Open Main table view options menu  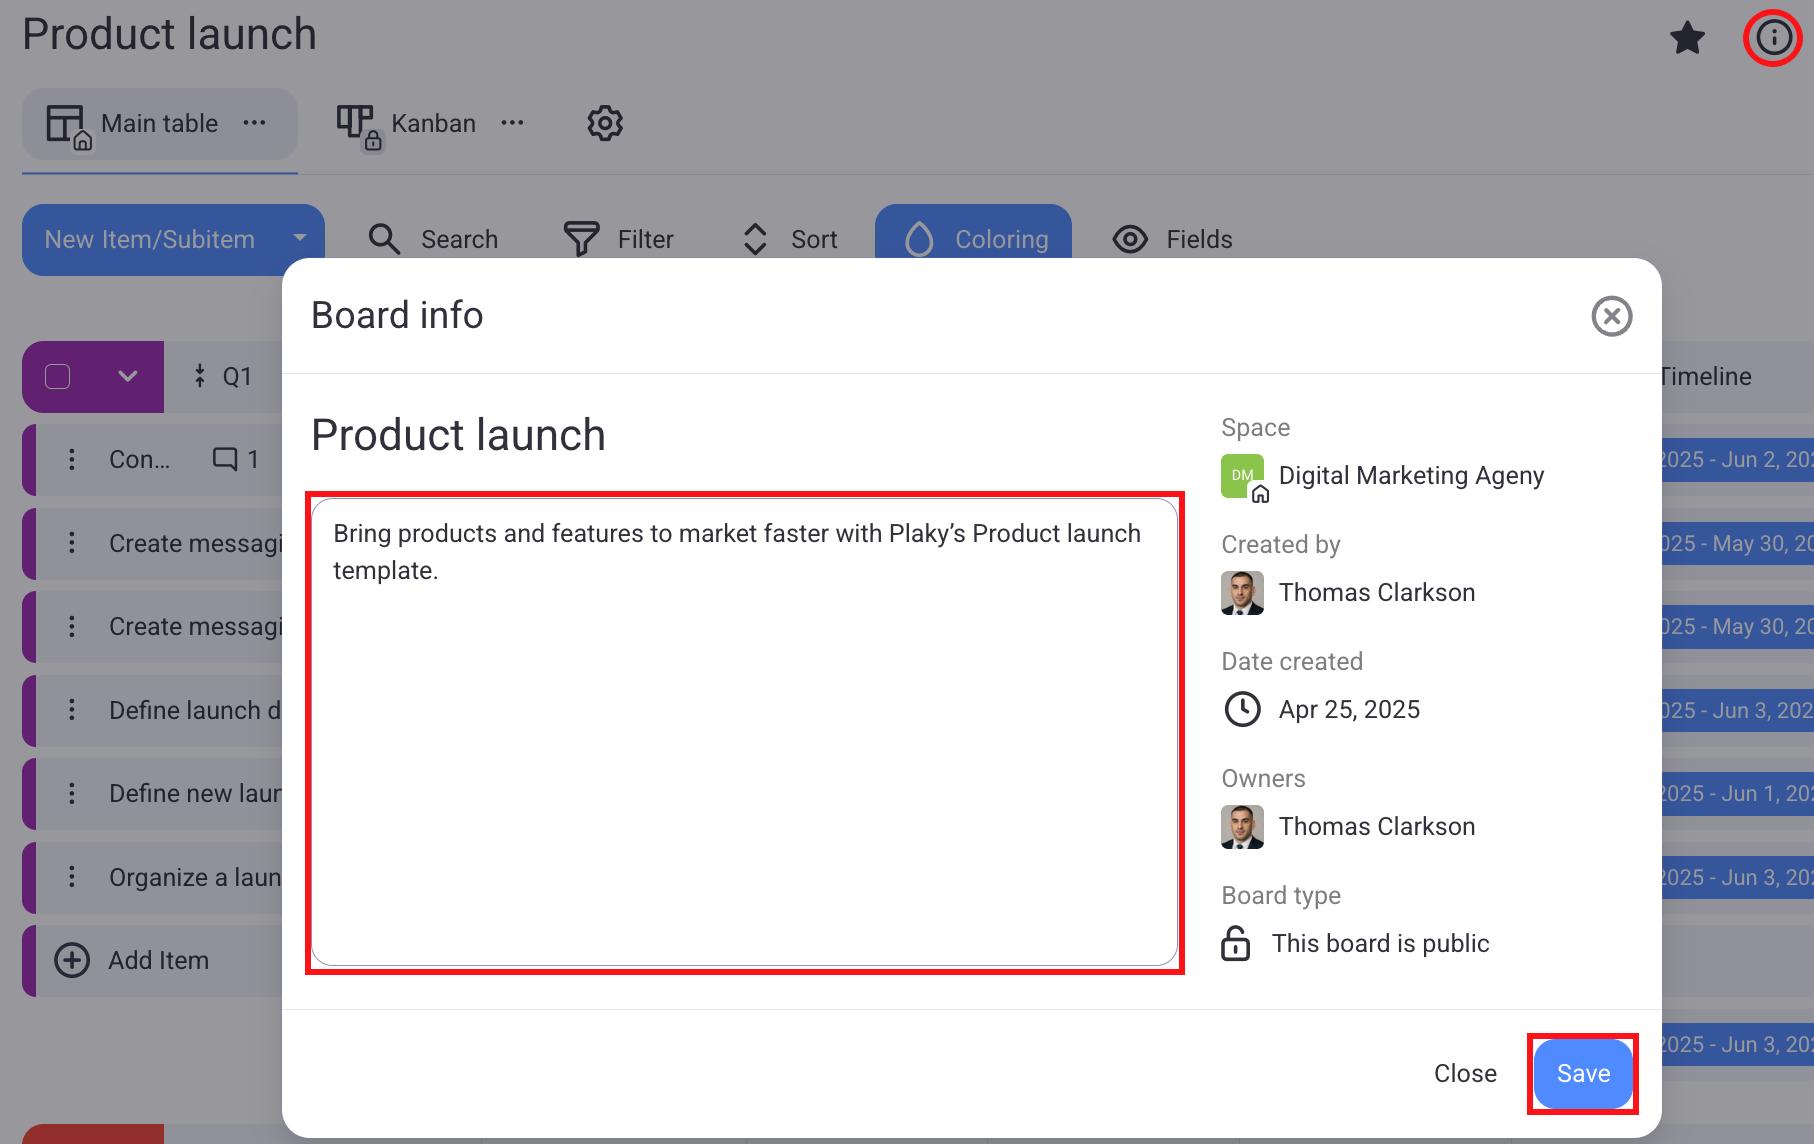(255, 123)
